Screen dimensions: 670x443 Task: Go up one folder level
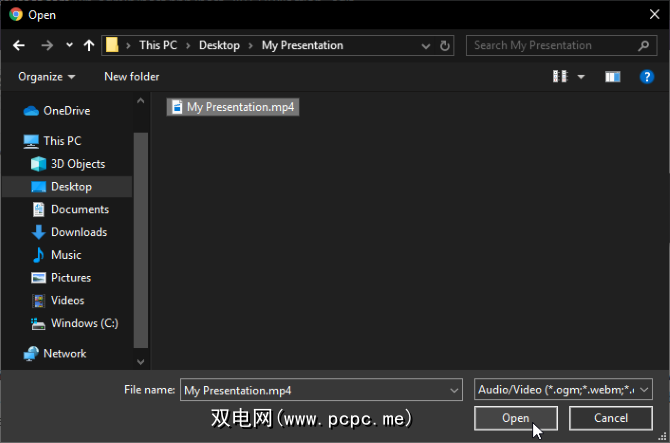(89, 45)
